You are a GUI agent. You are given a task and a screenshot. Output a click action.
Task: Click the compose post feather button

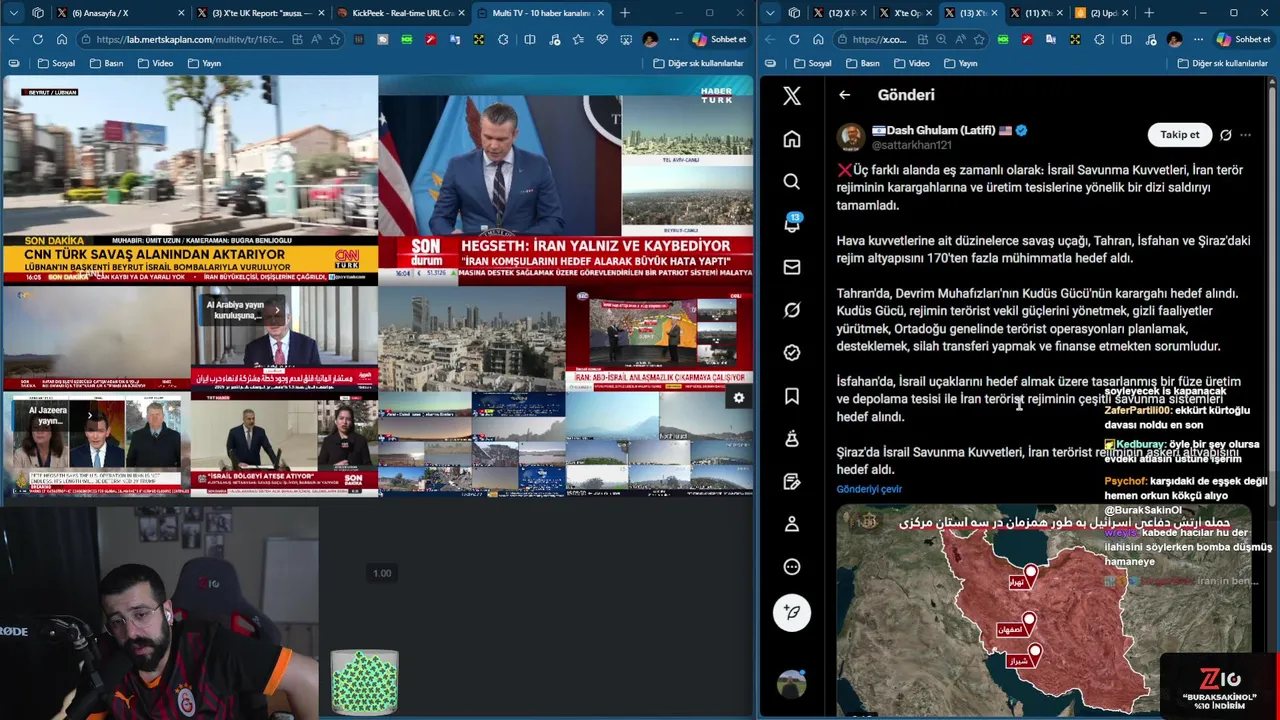tap(792, 612)
